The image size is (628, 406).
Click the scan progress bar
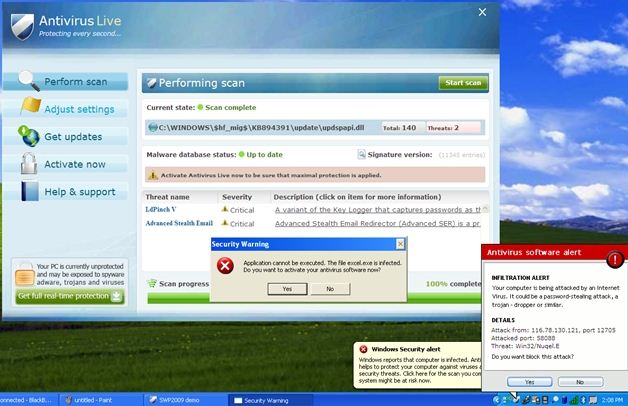(x=314, y=298)
